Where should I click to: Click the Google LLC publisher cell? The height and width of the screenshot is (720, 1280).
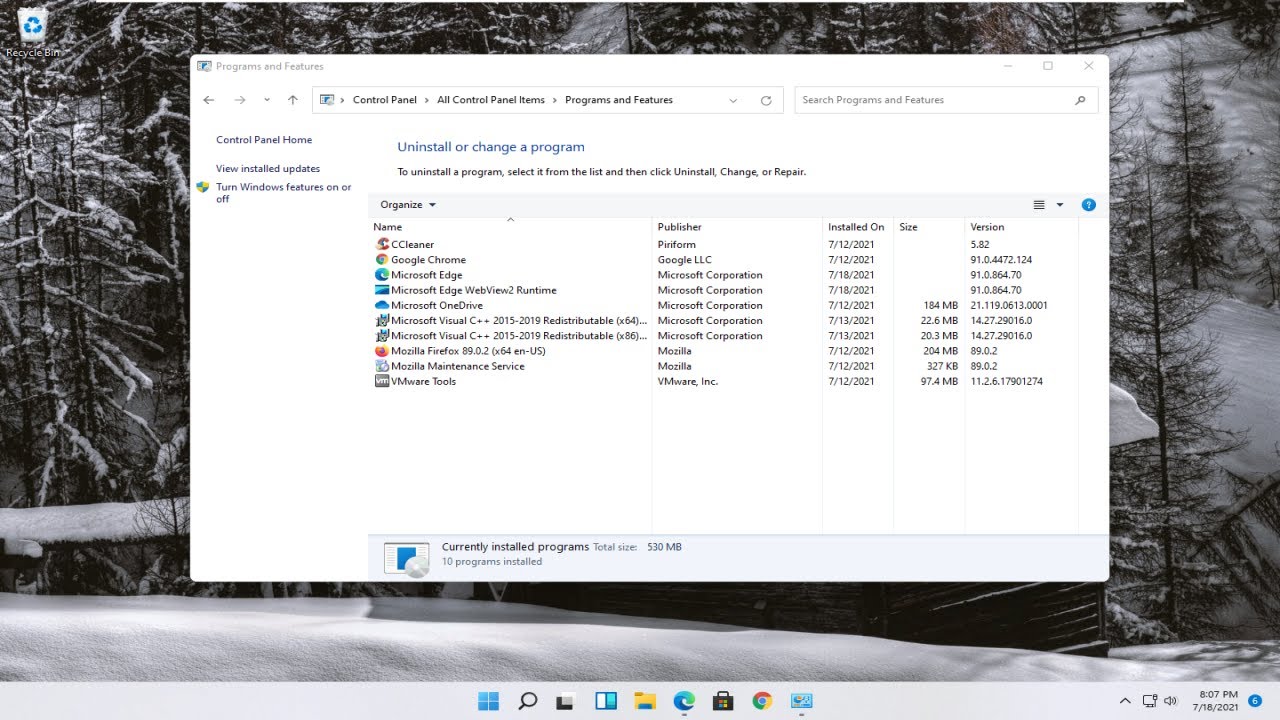point(685,259)
